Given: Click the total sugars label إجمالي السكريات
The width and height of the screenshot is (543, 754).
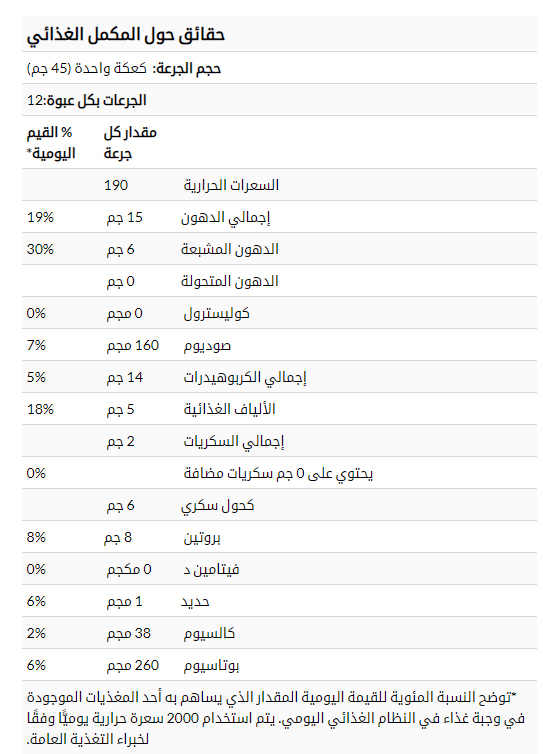Looking at the screenshot, I should click(234, 441).
